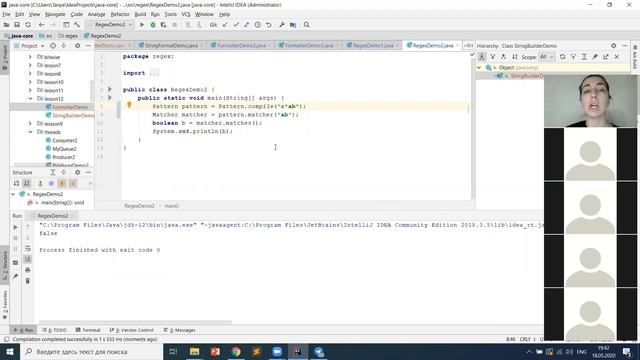Viewport: 640px width, 360px height.
Task: Commit changes with the green checkmark icon
Action: click(x=236, y=25)
